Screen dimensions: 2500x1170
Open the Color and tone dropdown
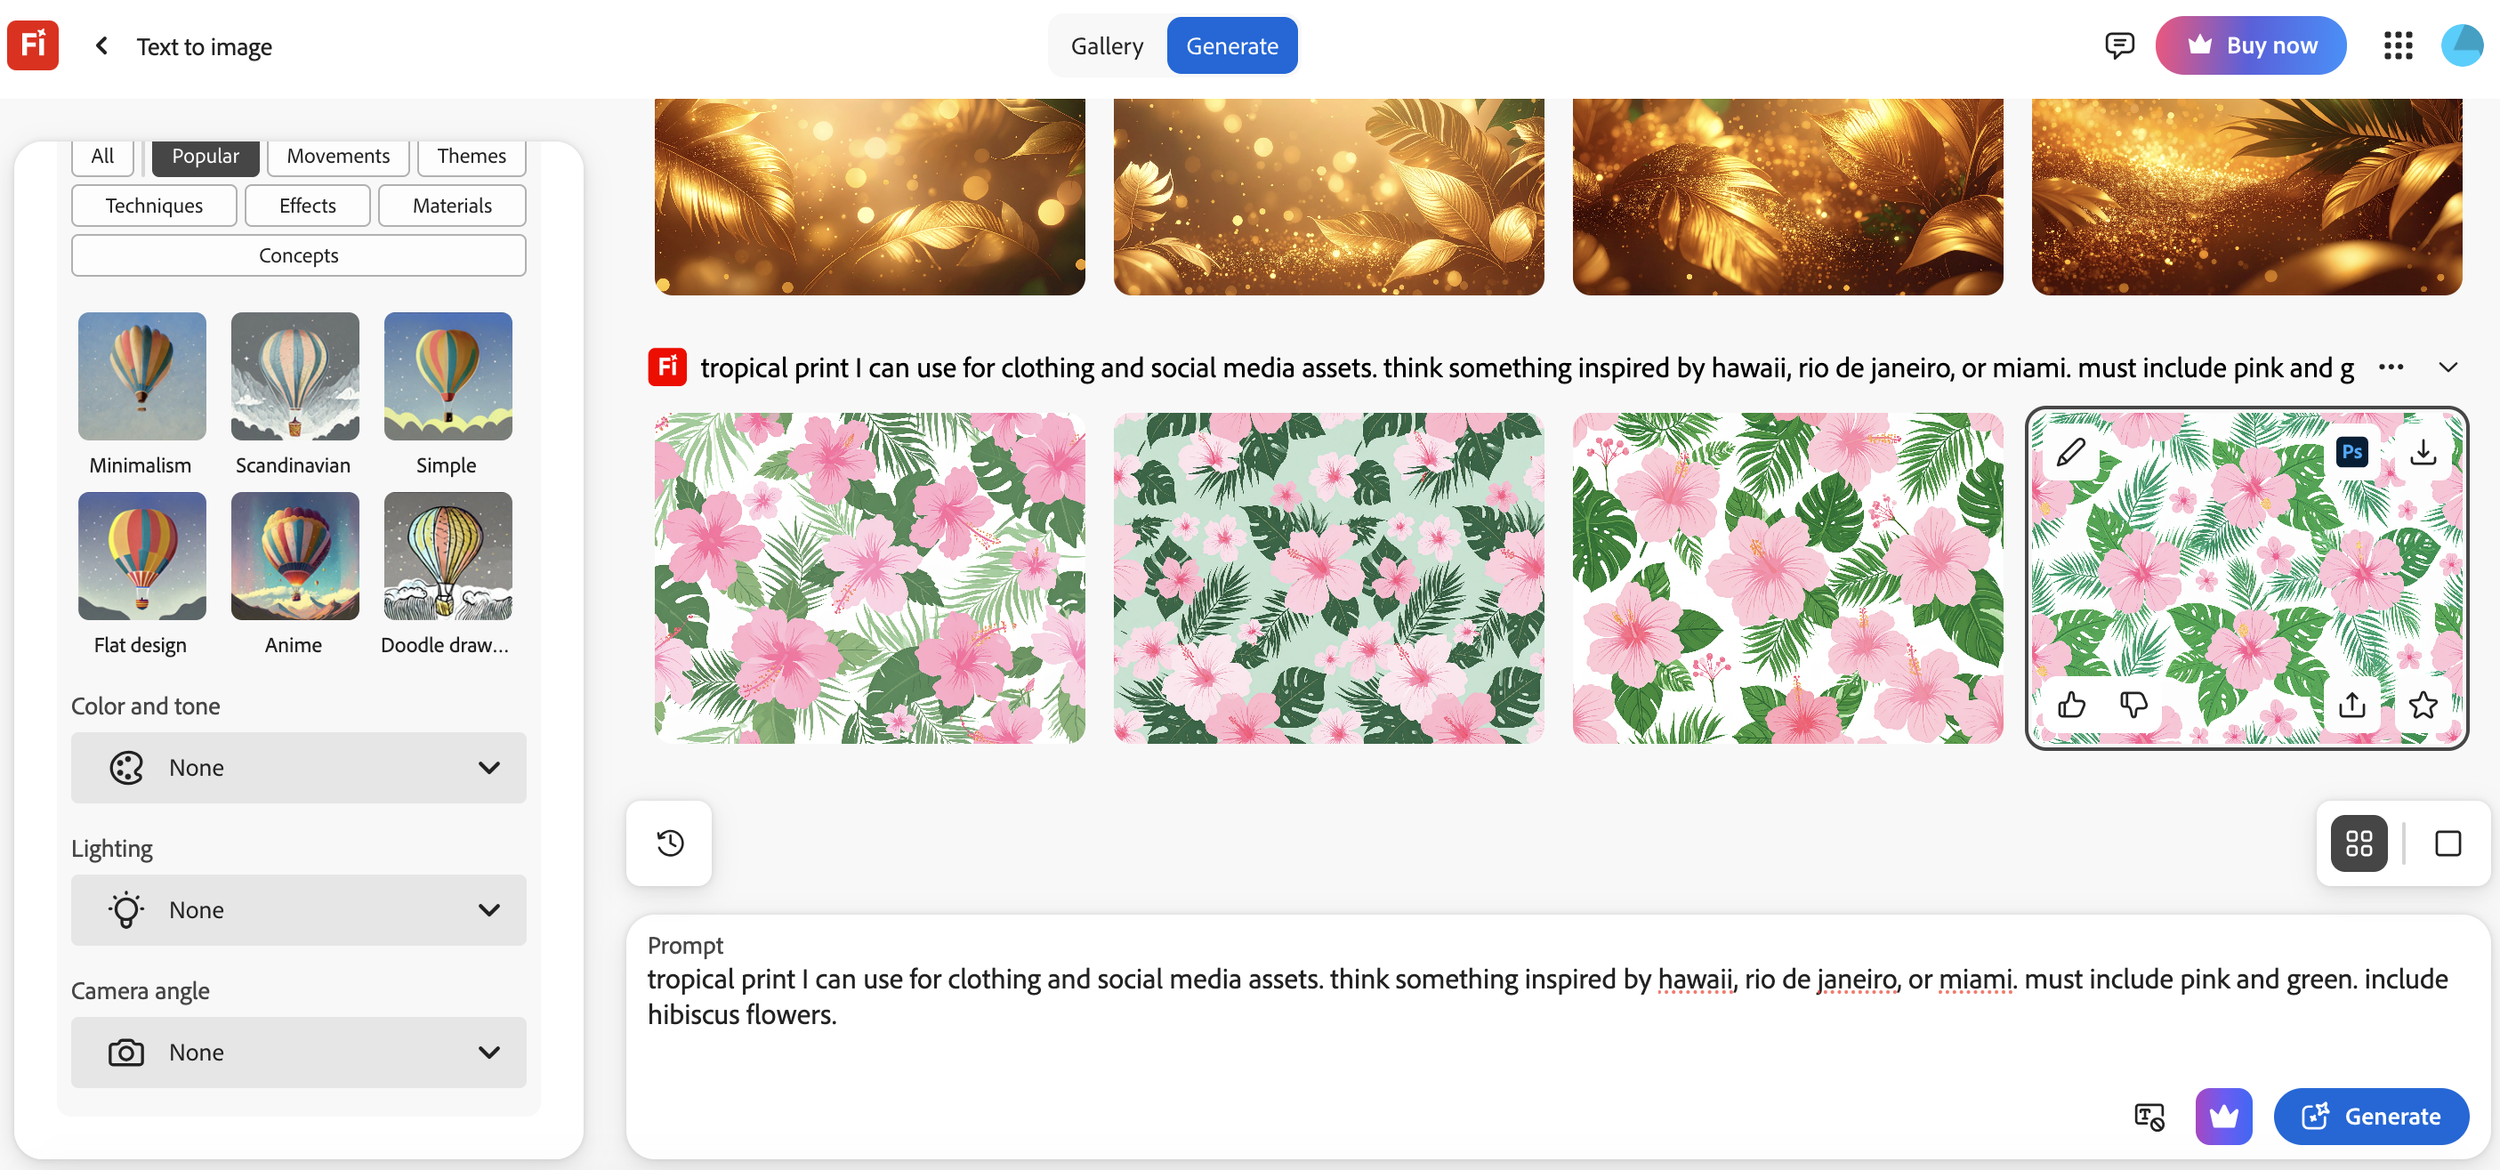coord(299,768)
